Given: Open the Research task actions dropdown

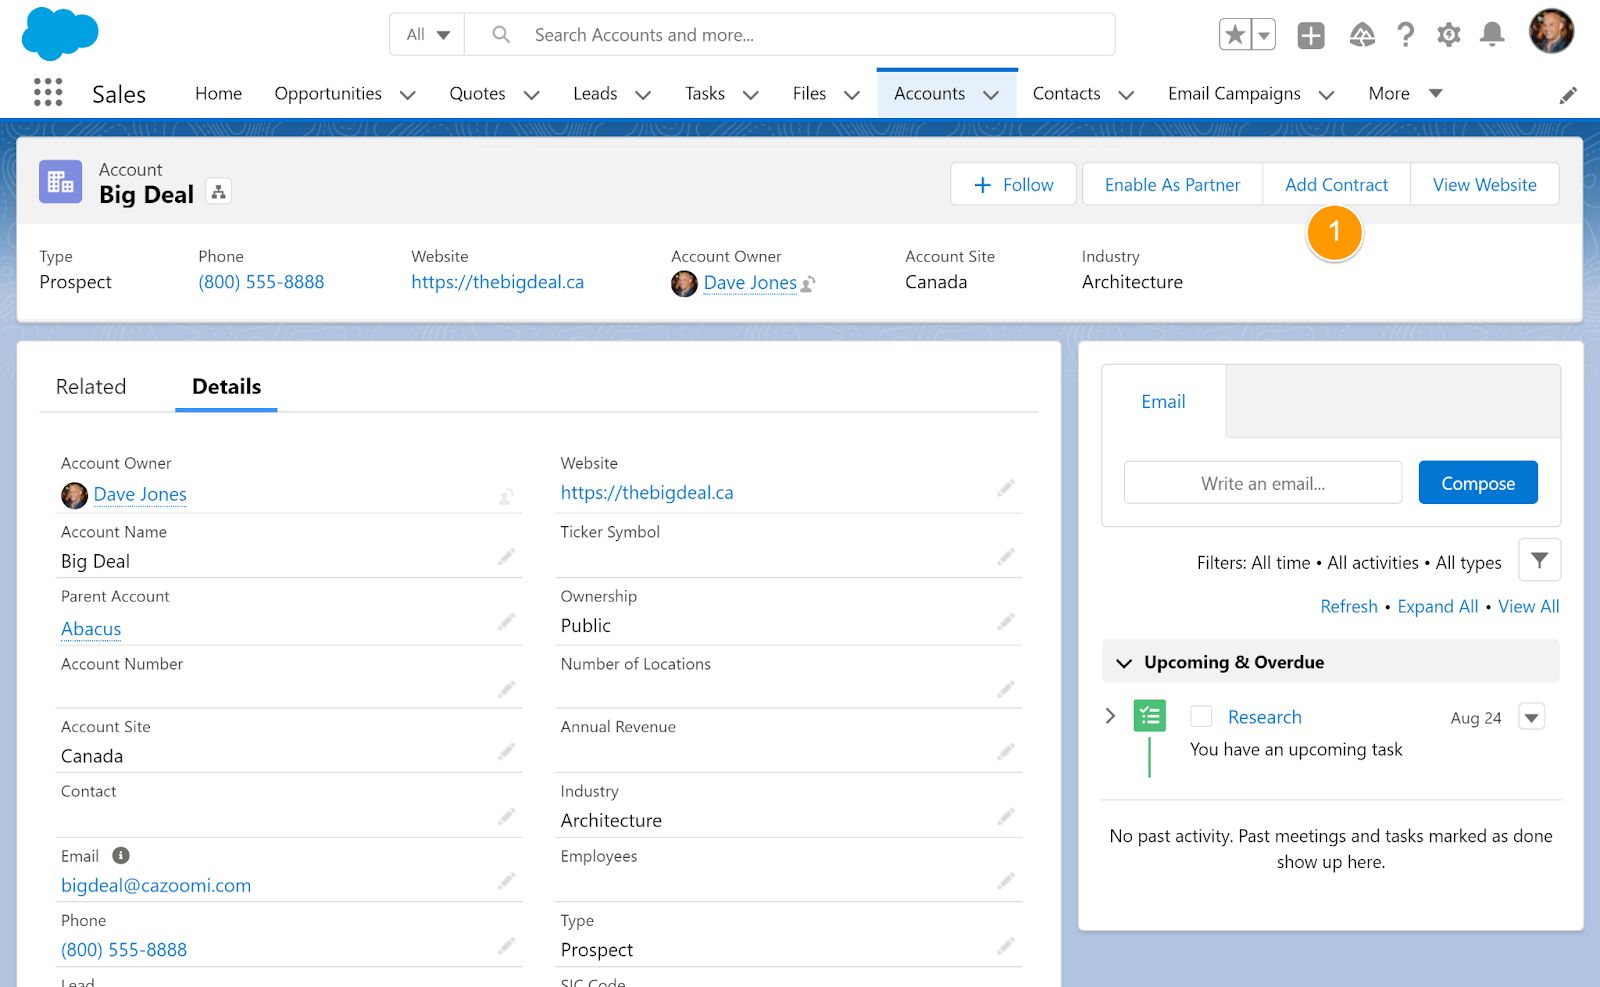Looking at the screenshot, I should pyautogui.click(x=1531, y=717).
